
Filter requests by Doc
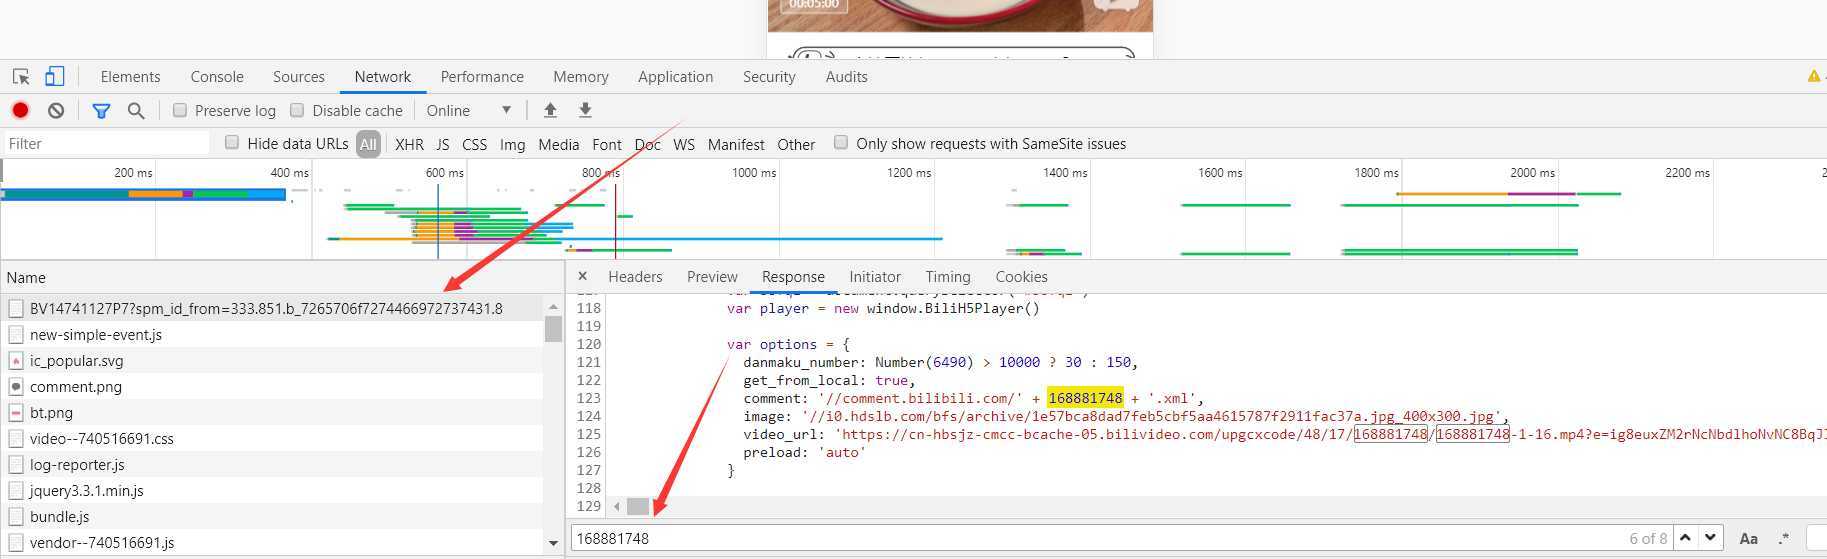(648, 144)
